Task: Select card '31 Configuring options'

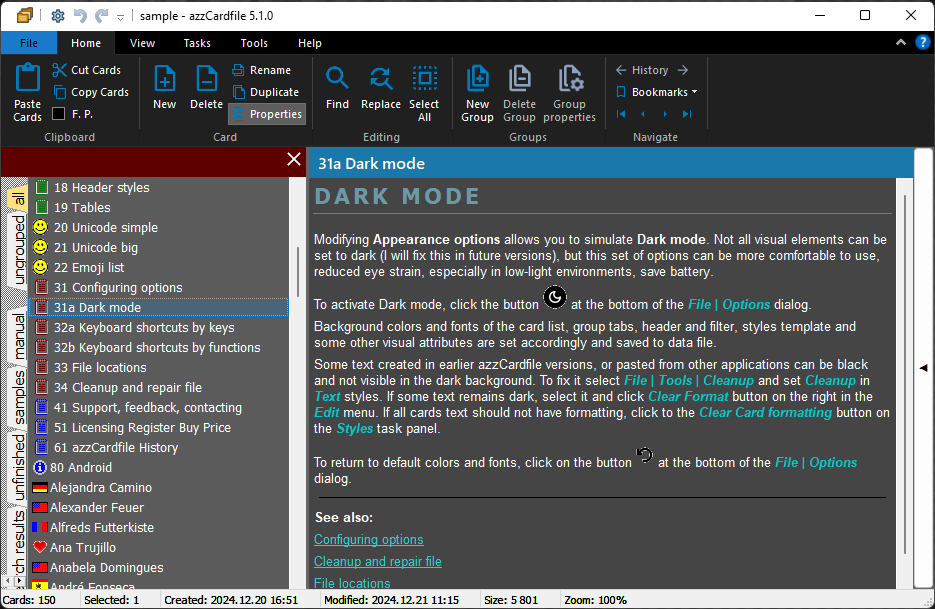Action: point(159,288)
